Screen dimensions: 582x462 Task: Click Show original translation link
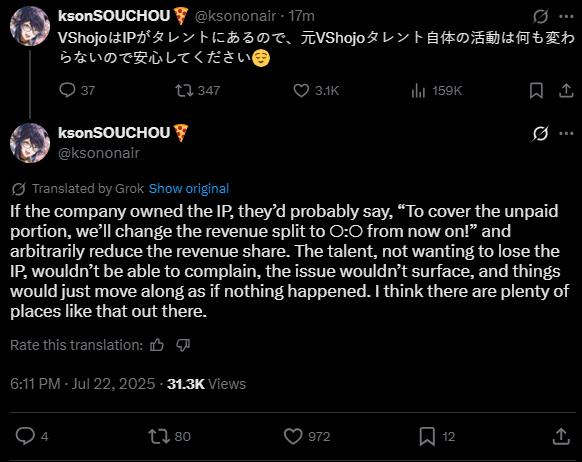pyautogui.click(x=189, y=189)
